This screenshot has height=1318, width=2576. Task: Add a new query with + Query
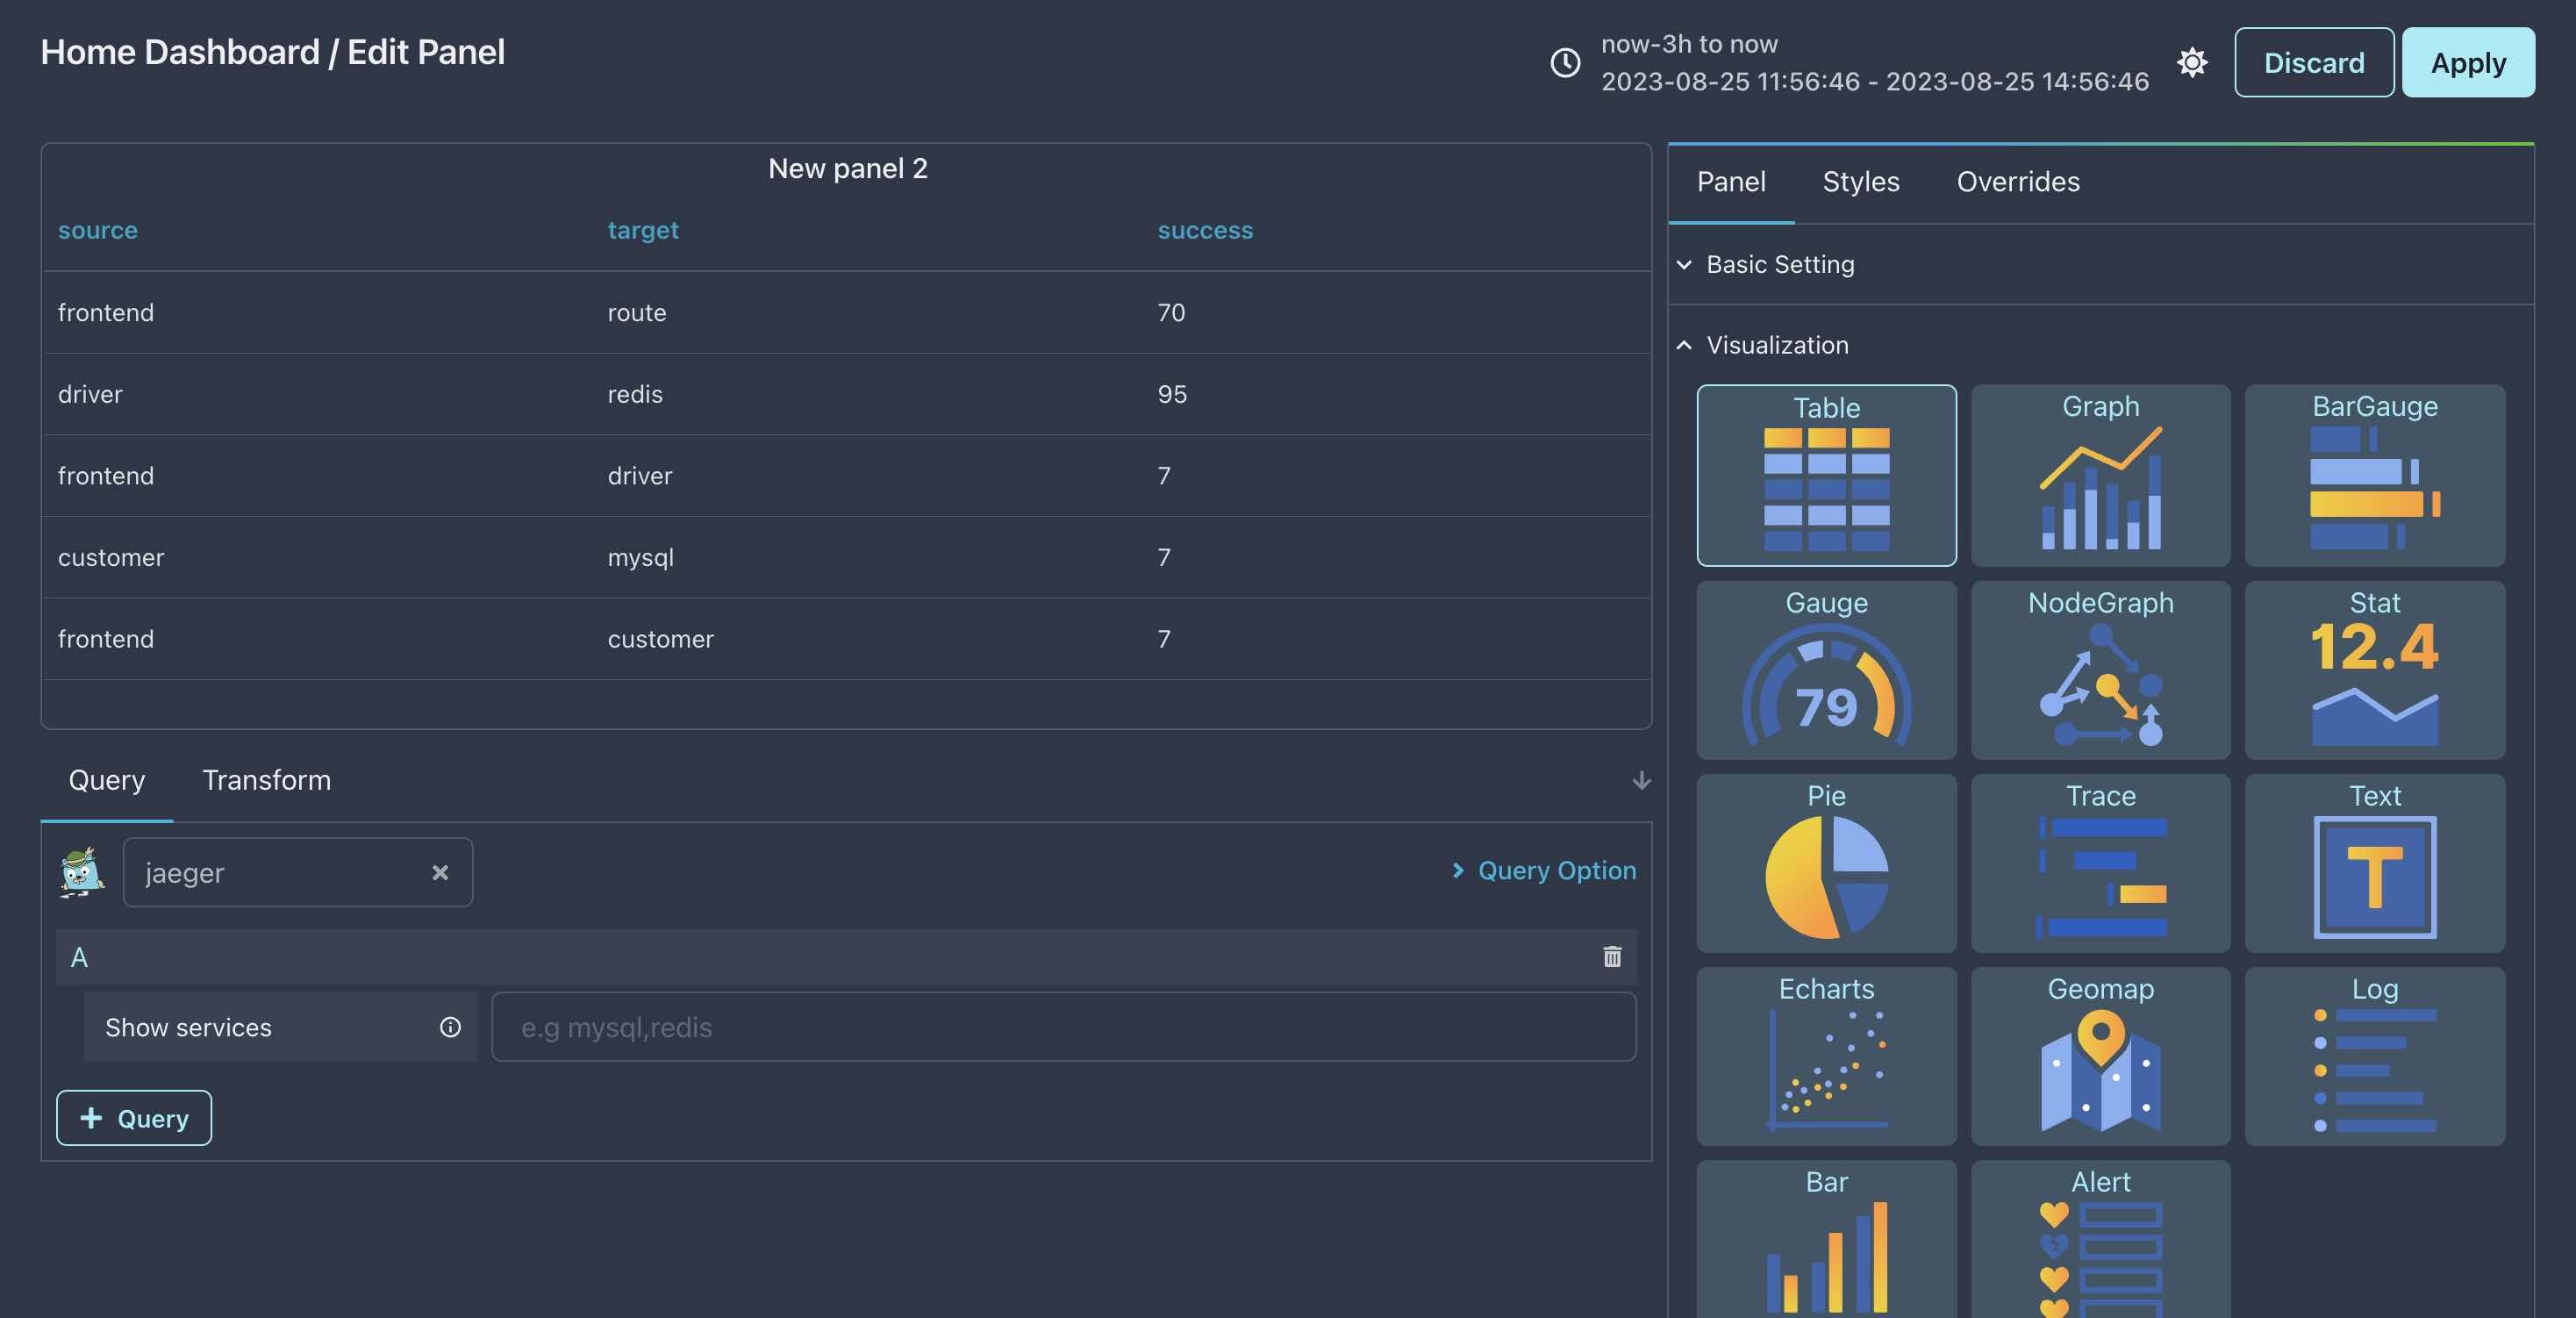[x=134, y=1118]
